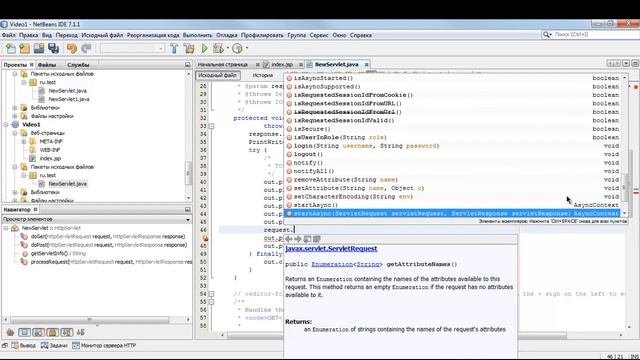
Task: Switch to the Службы tab
Action: tap(78, 65)
